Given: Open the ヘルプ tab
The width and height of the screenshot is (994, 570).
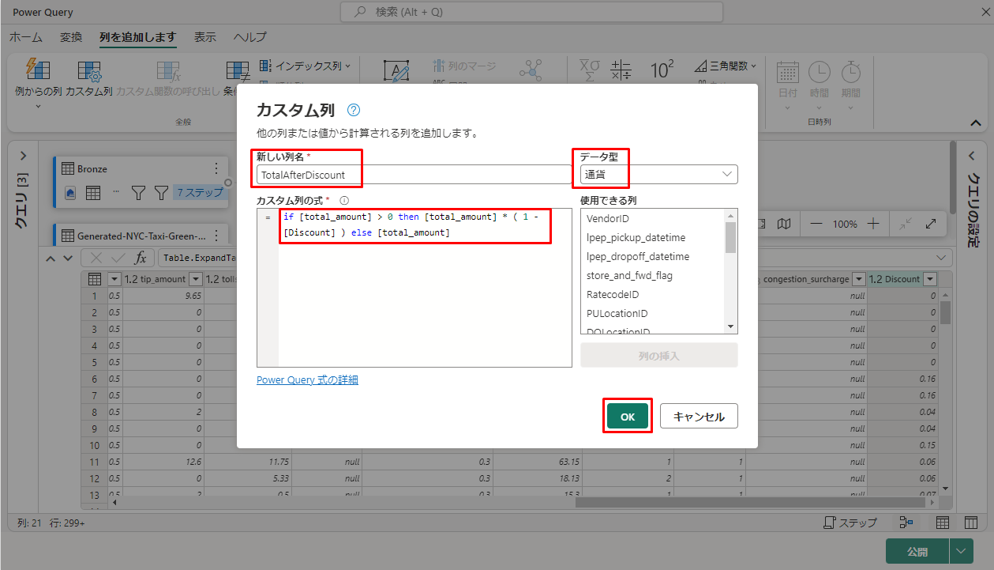Looking at the screenshot, I should coord(250,37).
